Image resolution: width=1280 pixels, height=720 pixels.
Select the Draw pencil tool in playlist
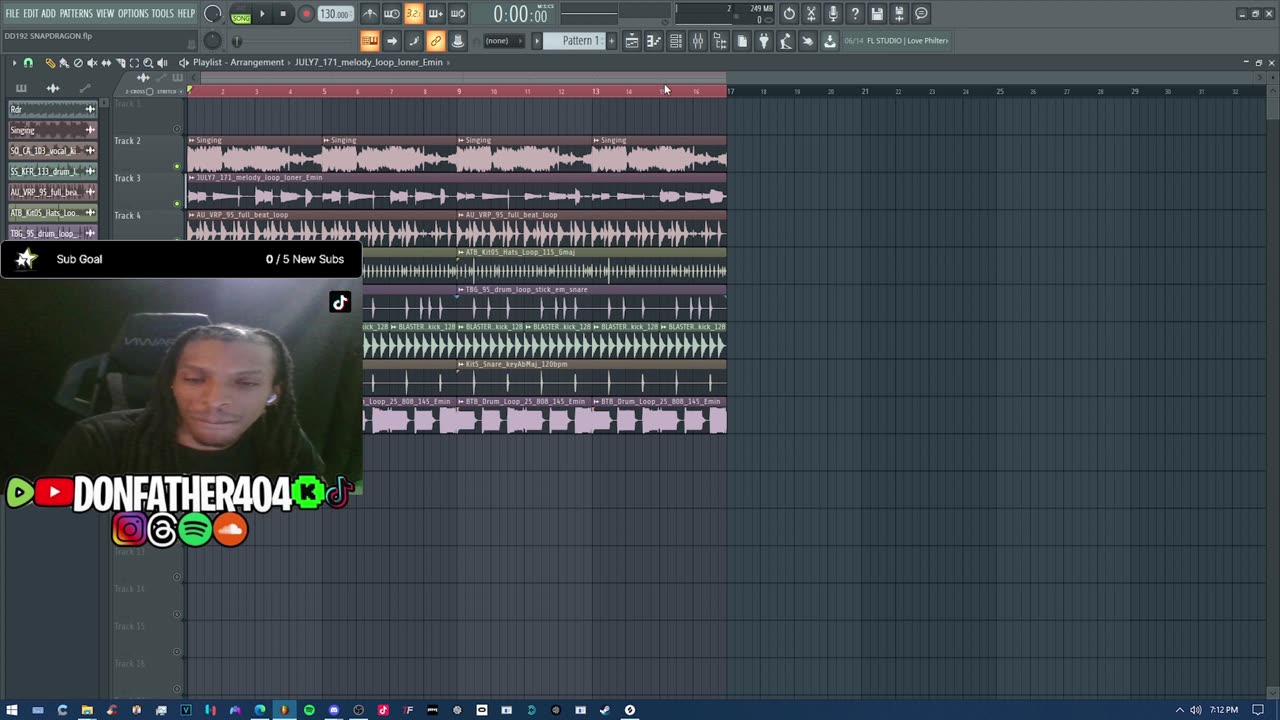[x=50, y=63]
